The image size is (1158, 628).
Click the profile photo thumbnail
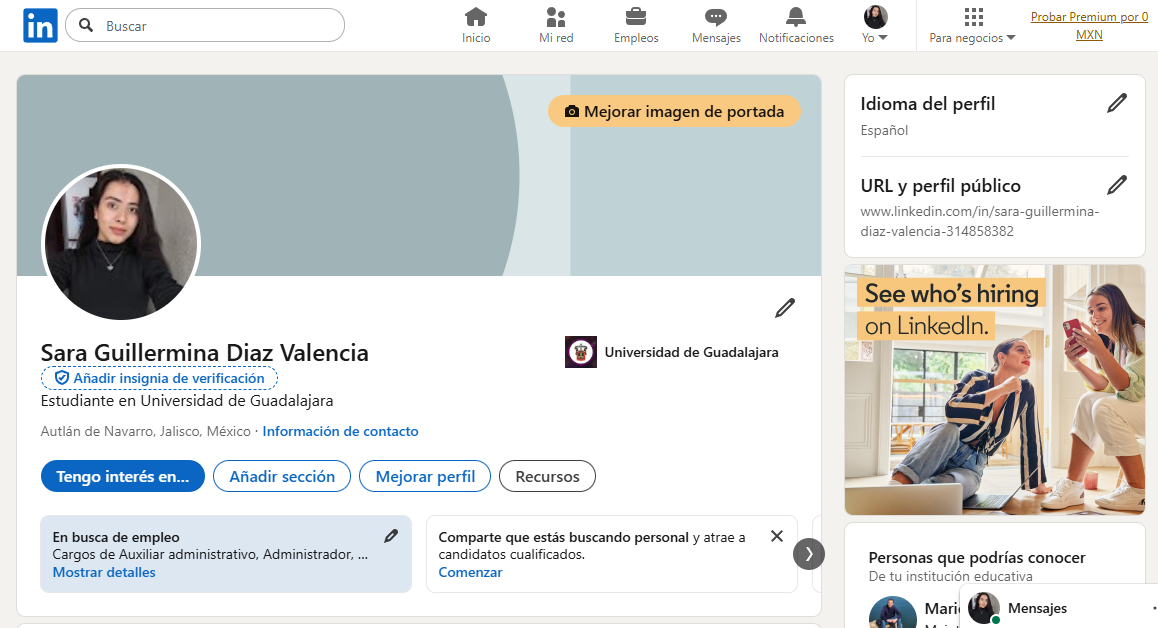[x=121, y=244]
